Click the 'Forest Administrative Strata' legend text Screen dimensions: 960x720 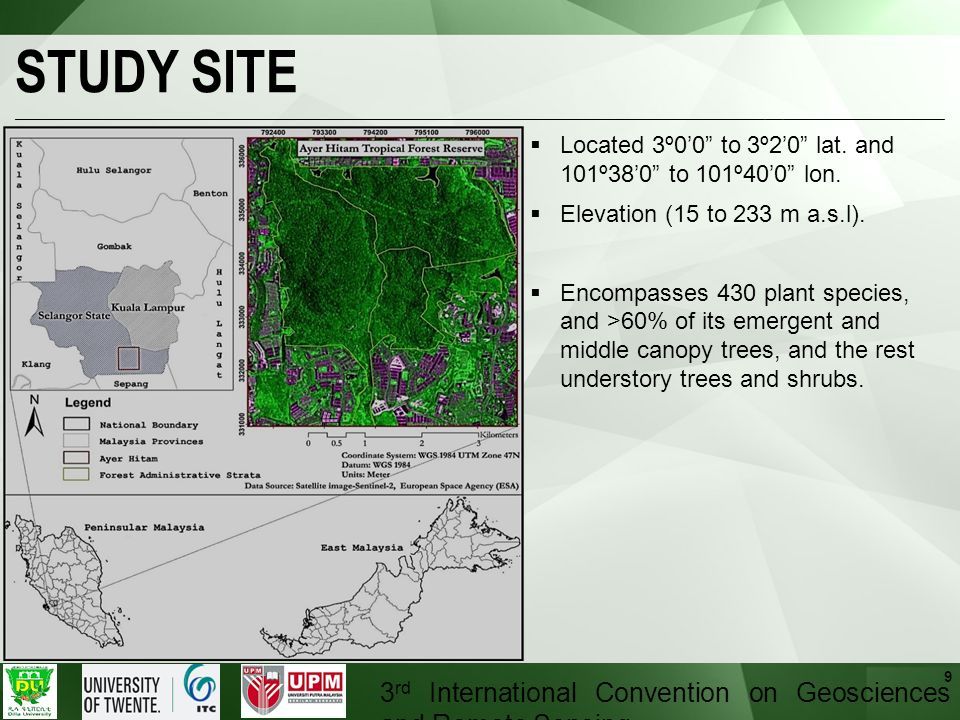click(180, 475)
